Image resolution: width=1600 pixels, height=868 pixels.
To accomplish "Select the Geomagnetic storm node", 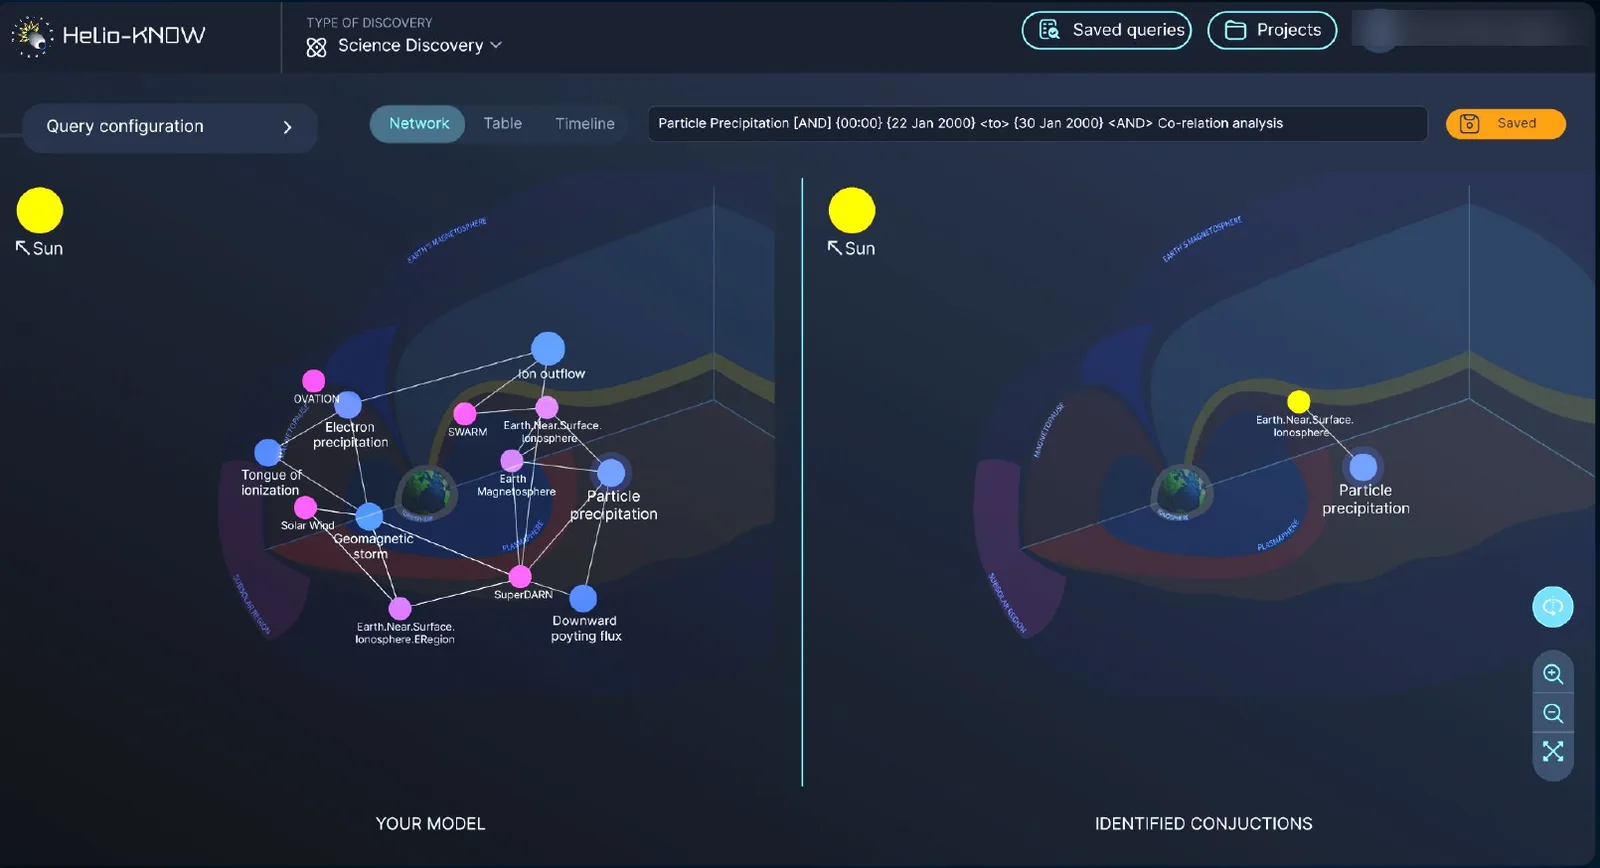I will (369, 516).
